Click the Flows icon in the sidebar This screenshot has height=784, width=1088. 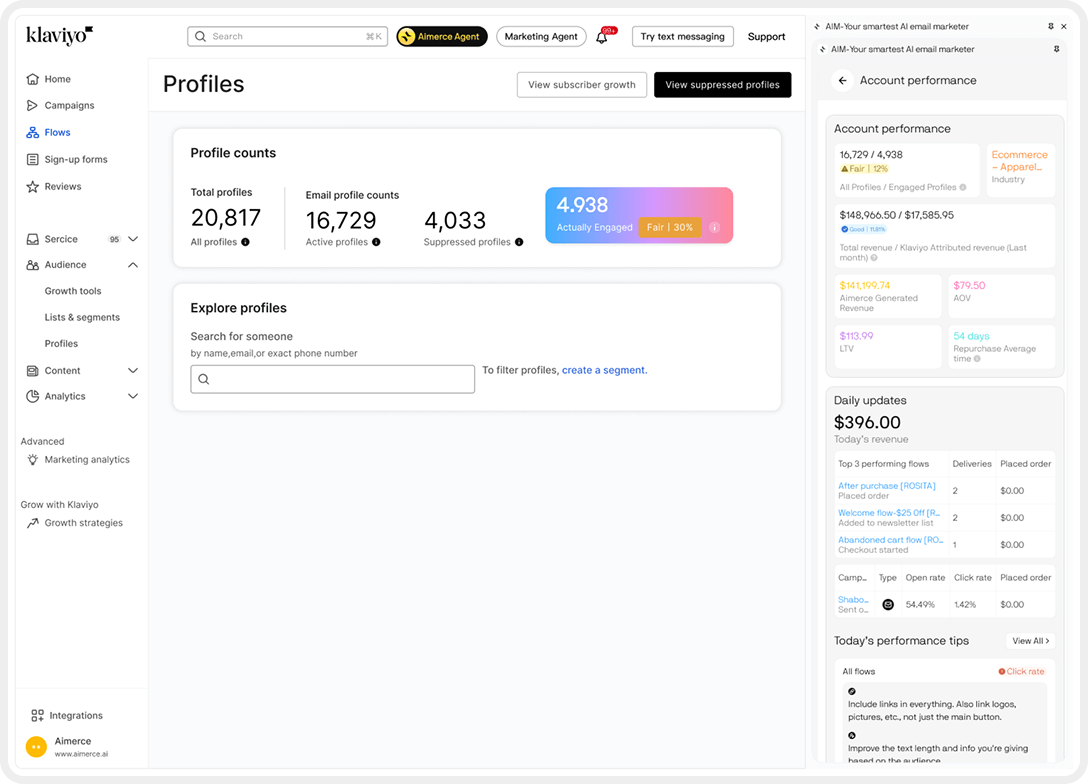click(x=32, y=132)
